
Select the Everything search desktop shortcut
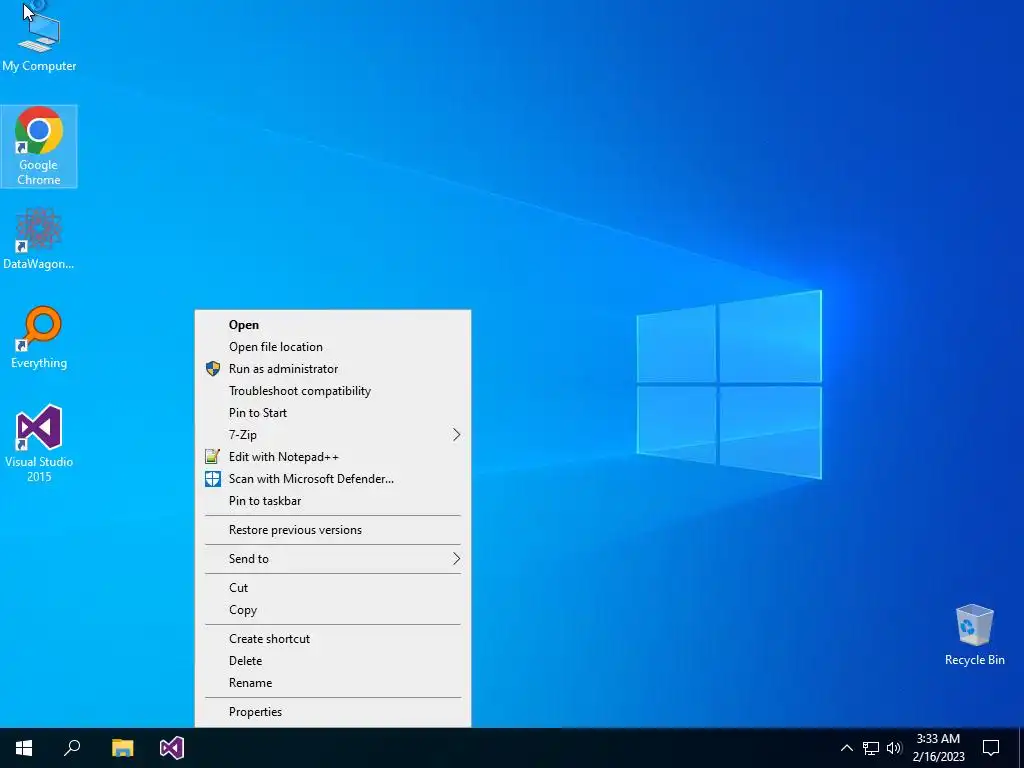click(x=39, y=338)
